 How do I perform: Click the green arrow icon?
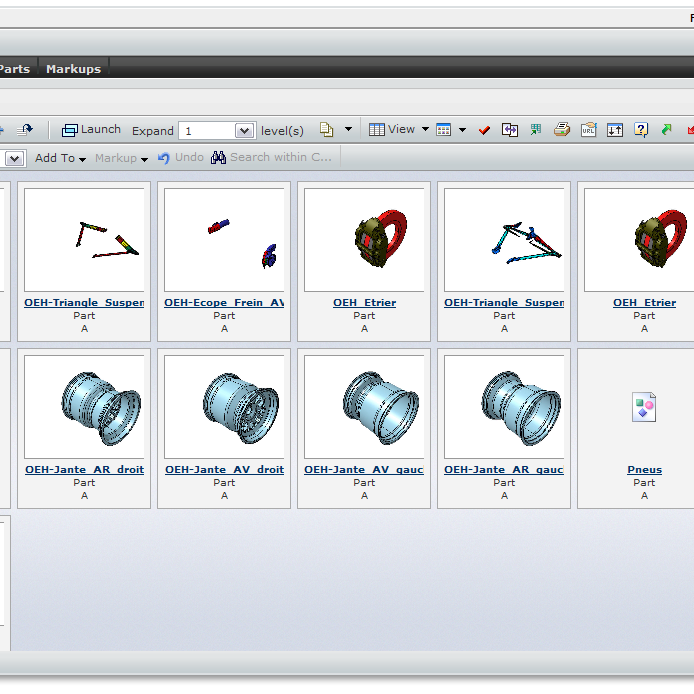tap(666, 130)
